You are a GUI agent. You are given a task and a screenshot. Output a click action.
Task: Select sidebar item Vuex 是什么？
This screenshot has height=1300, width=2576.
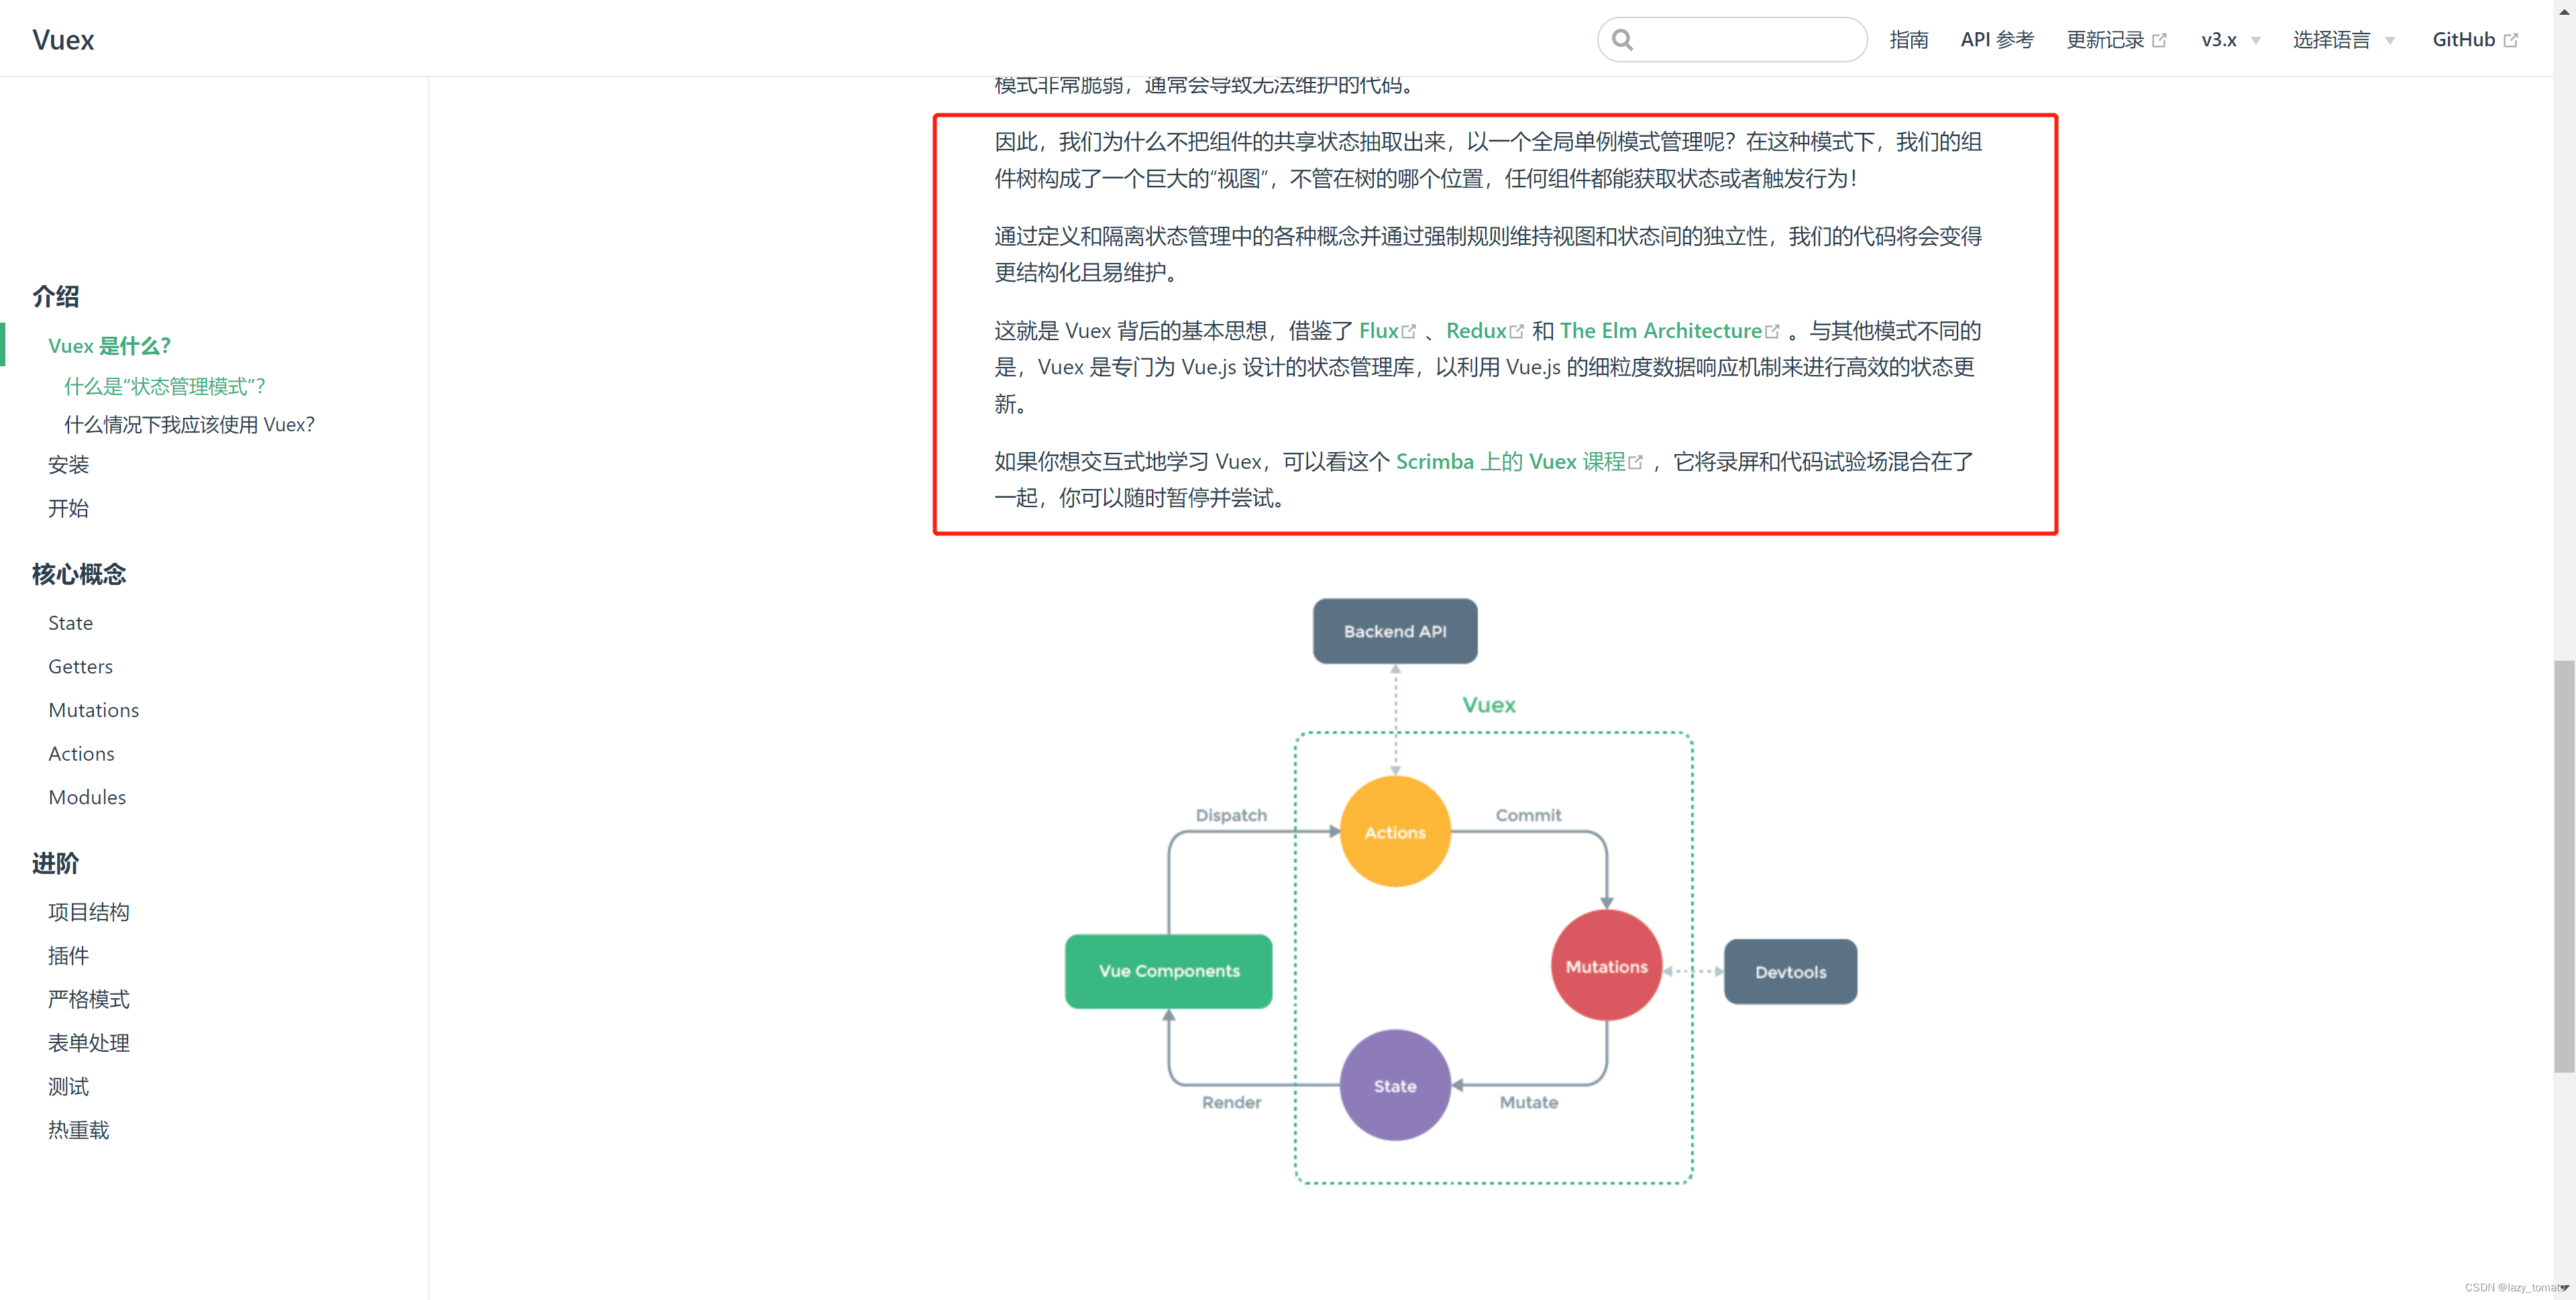click(x=110, y=346)
